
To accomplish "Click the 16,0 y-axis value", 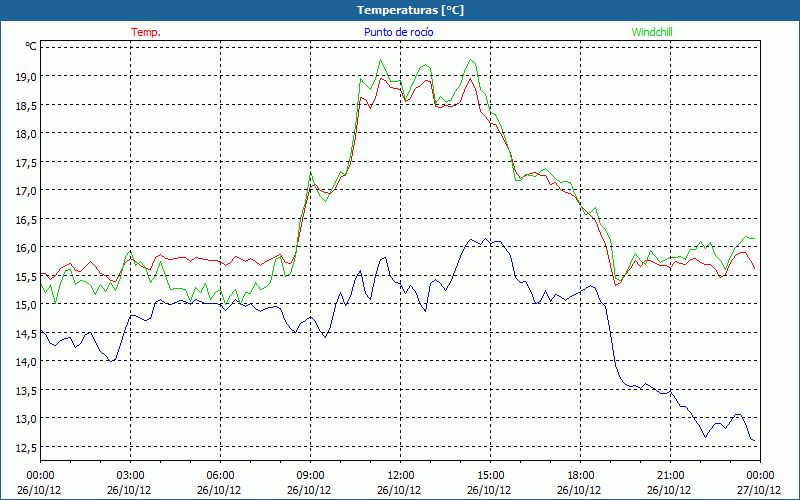I will tap(28, 248).
